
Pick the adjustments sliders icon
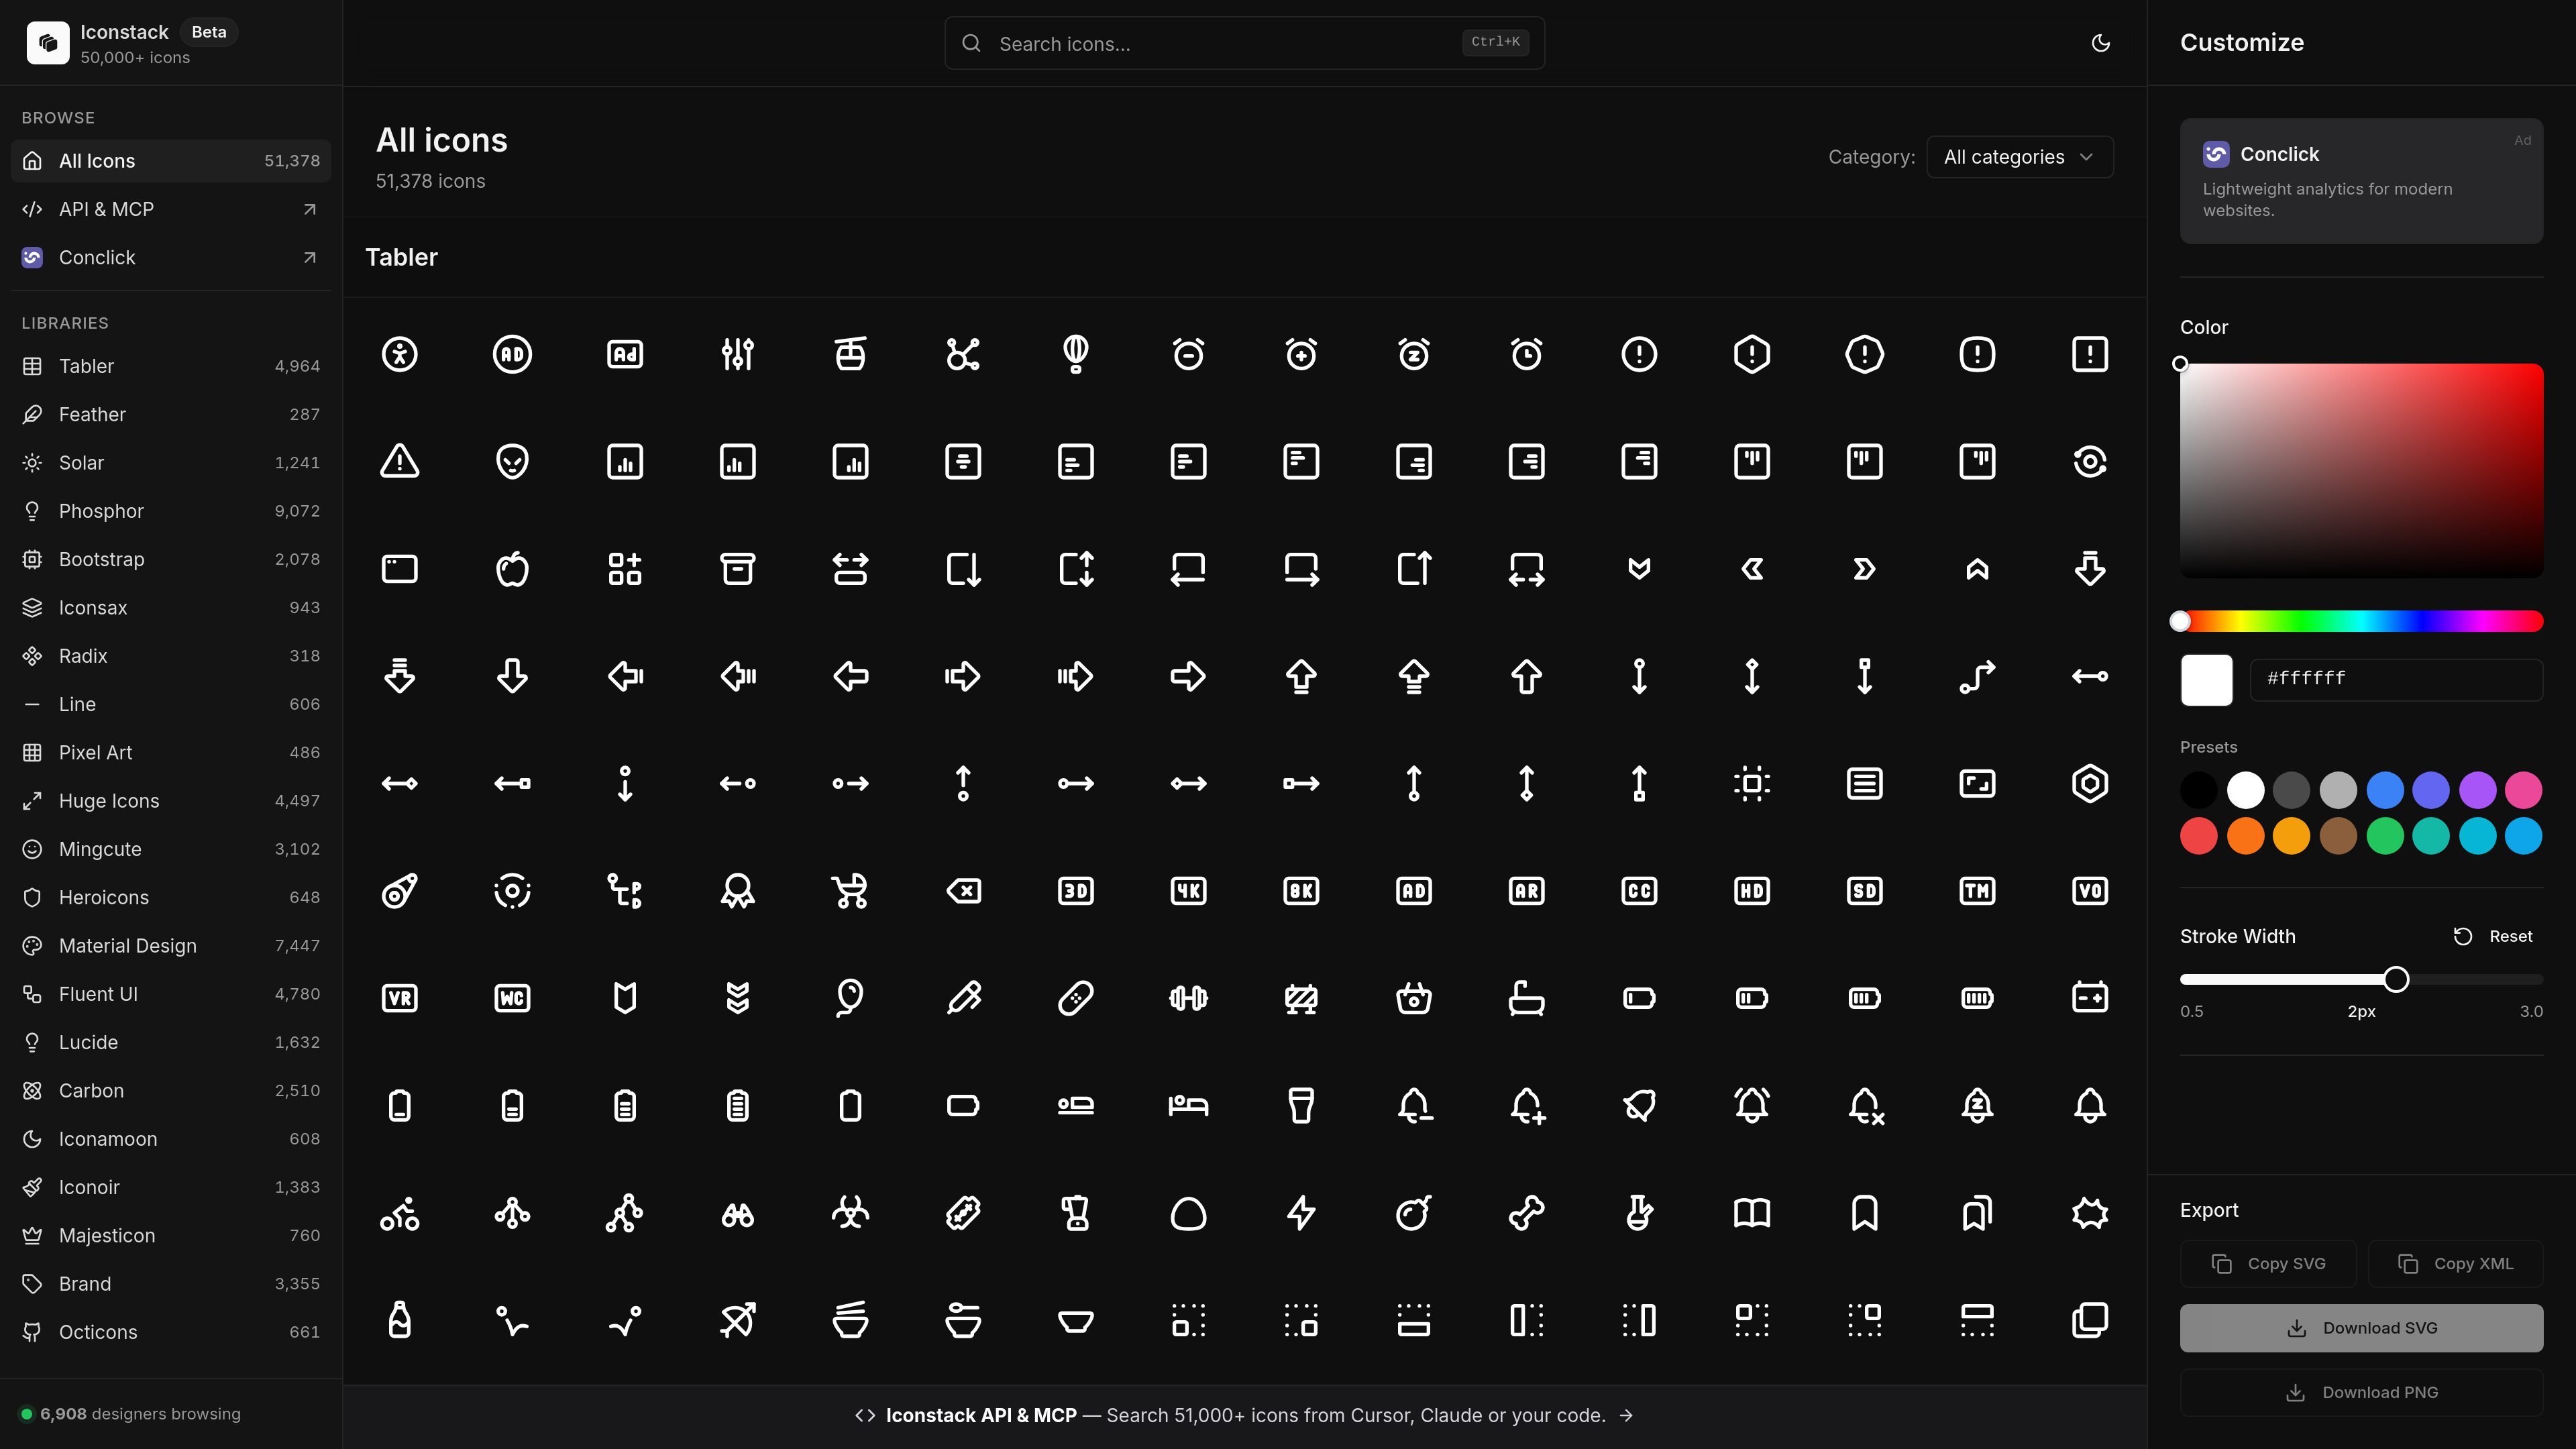point(737,354)
